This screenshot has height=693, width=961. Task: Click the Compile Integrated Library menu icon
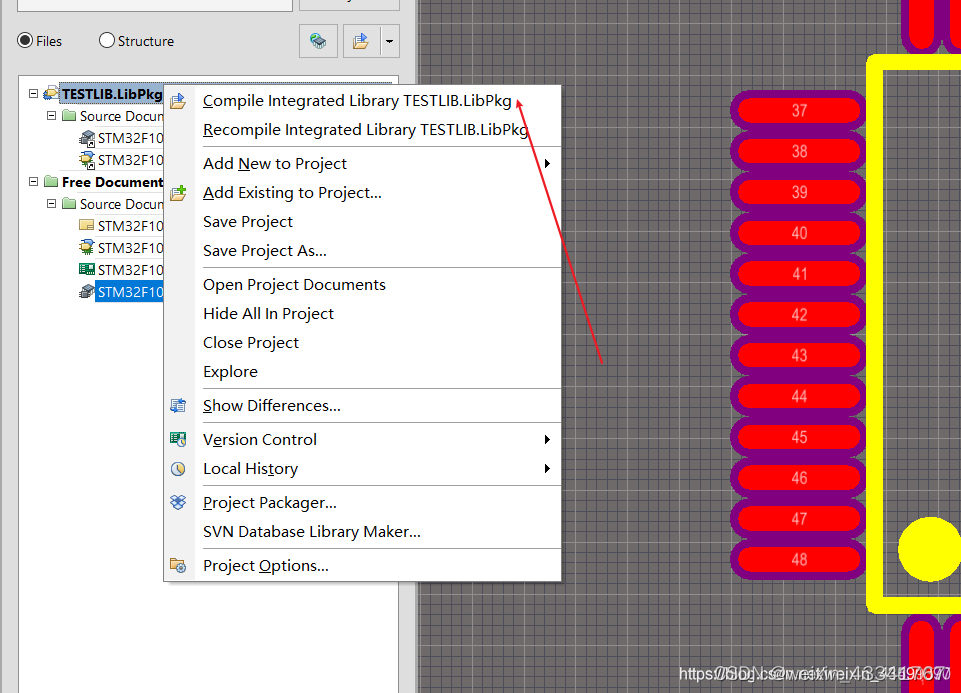(x=178, y=101)
